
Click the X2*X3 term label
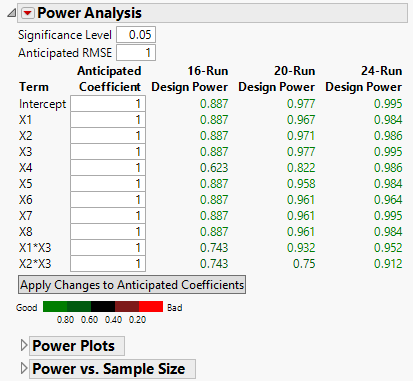pos(35,264)
